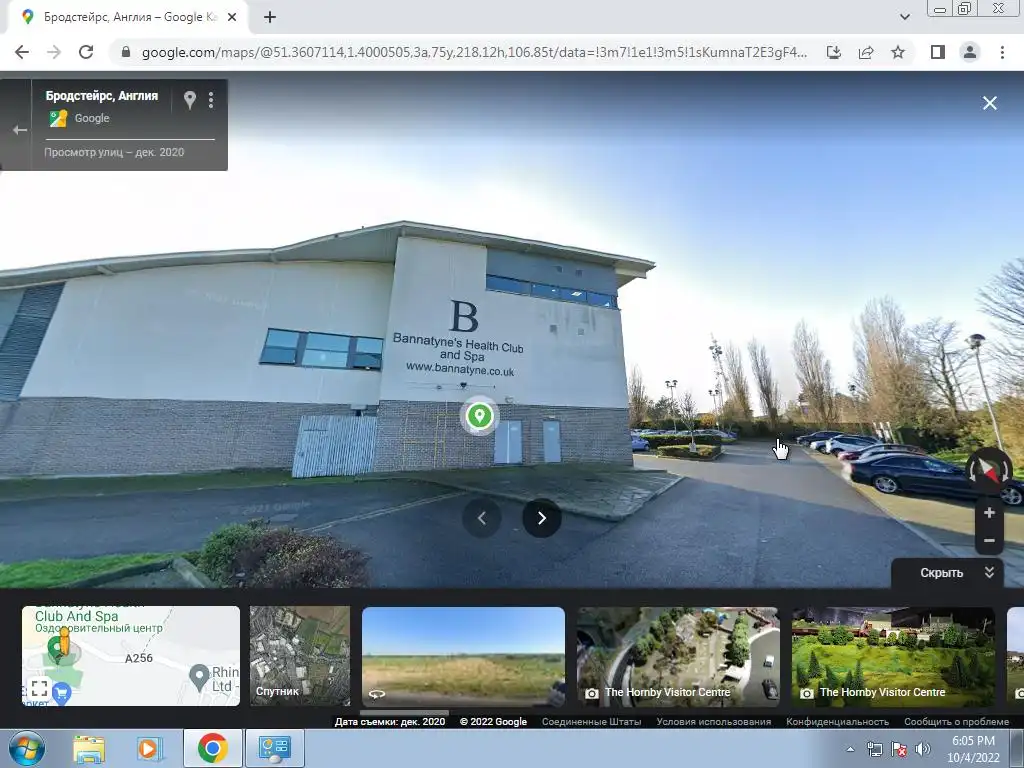Click Просмотр улиц – дек. 2020 text
The image size is (1024, 768).
(x=114, y=152)
